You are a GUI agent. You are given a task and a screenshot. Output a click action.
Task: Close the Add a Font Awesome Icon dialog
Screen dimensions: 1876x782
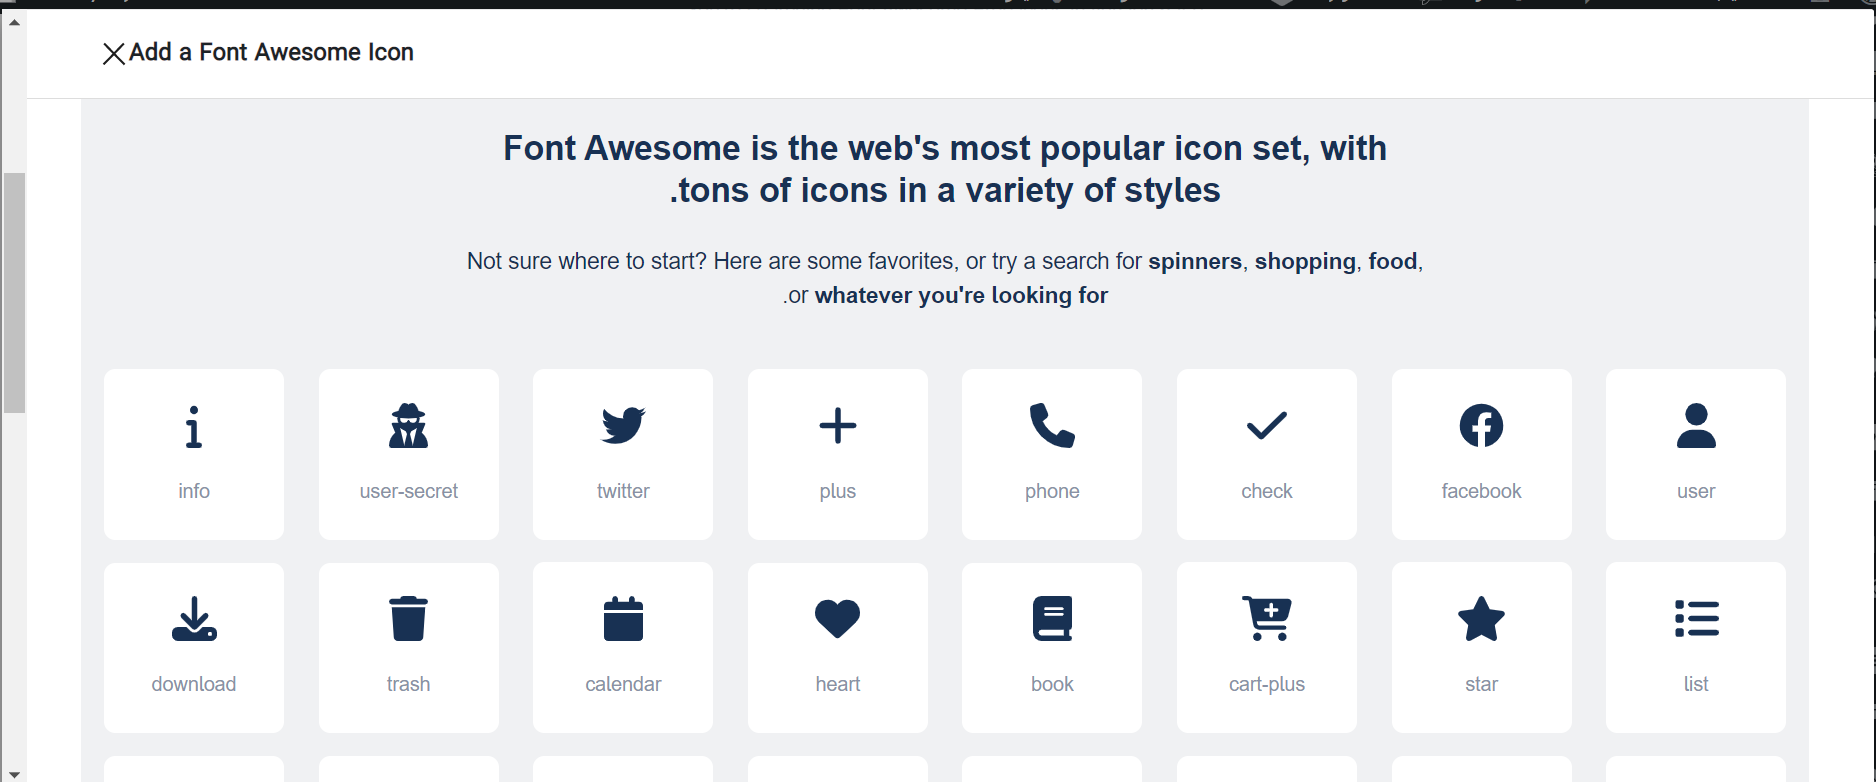114,54
